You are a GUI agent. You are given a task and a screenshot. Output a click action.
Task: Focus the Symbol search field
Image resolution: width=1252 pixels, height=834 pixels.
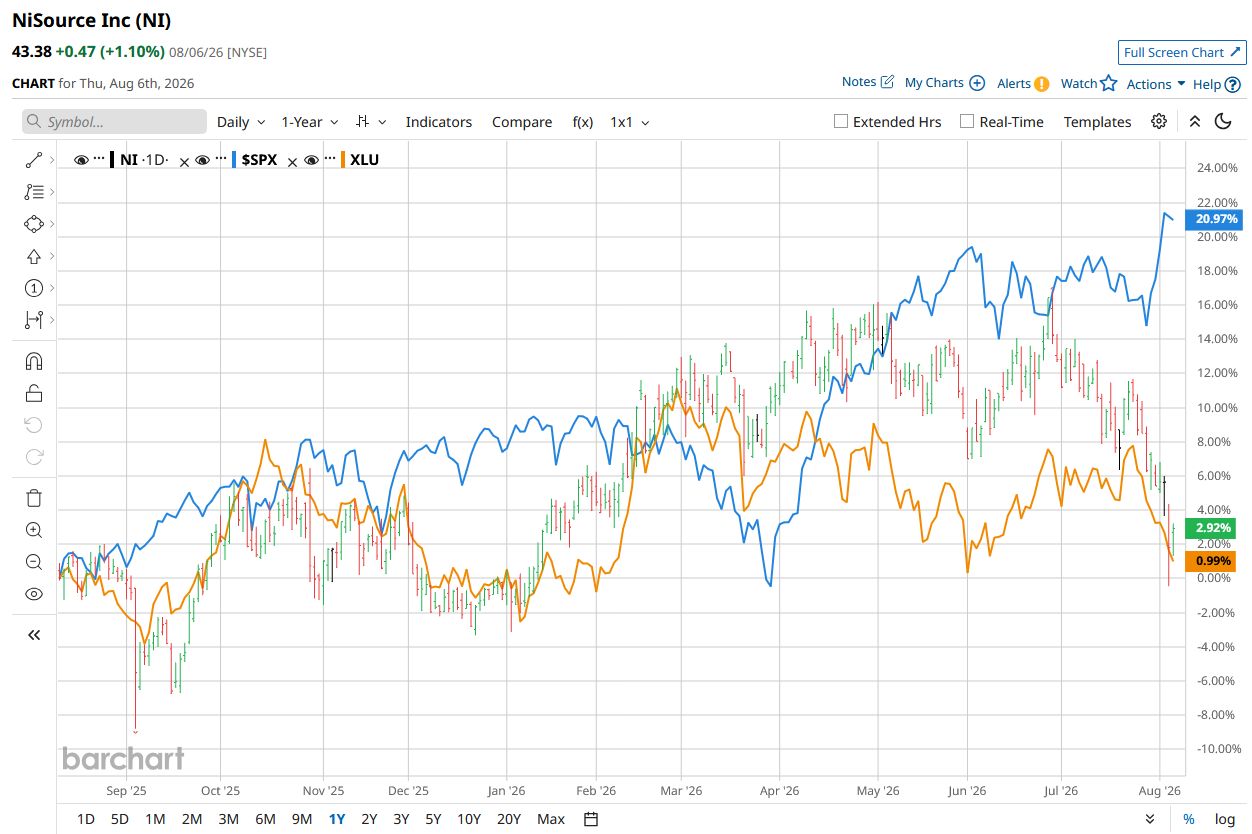click(114, 122)
